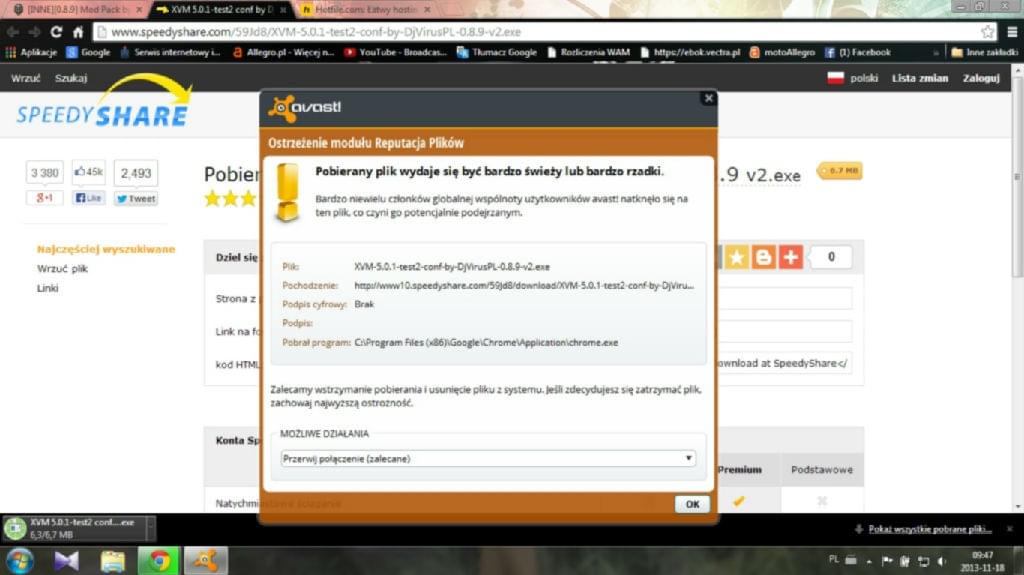Click the Google +1 button

coord(44,198)
